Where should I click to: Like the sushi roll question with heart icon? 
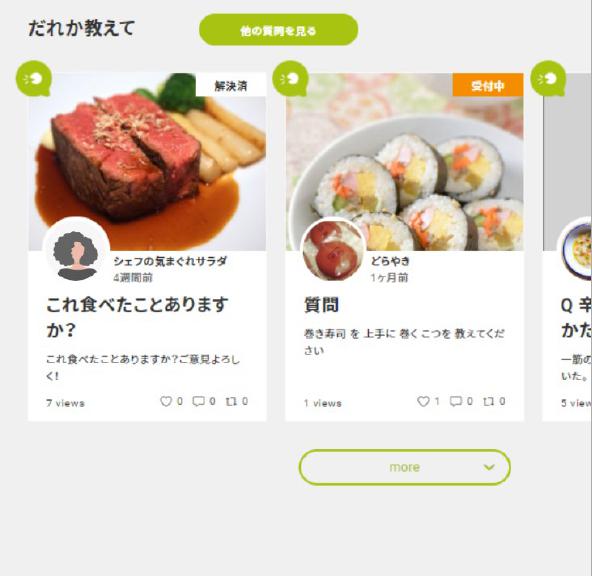coord(423,401)
